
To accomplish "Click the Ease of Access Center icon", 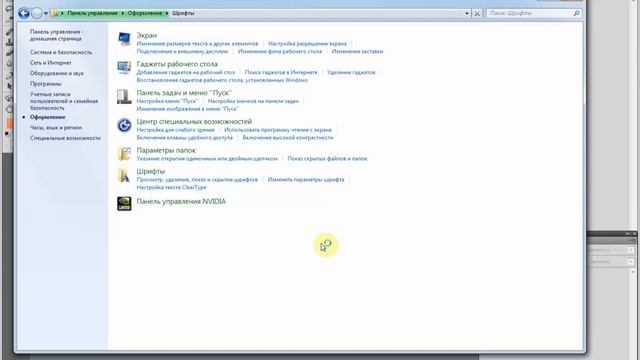I will click(x=124, y=125).
